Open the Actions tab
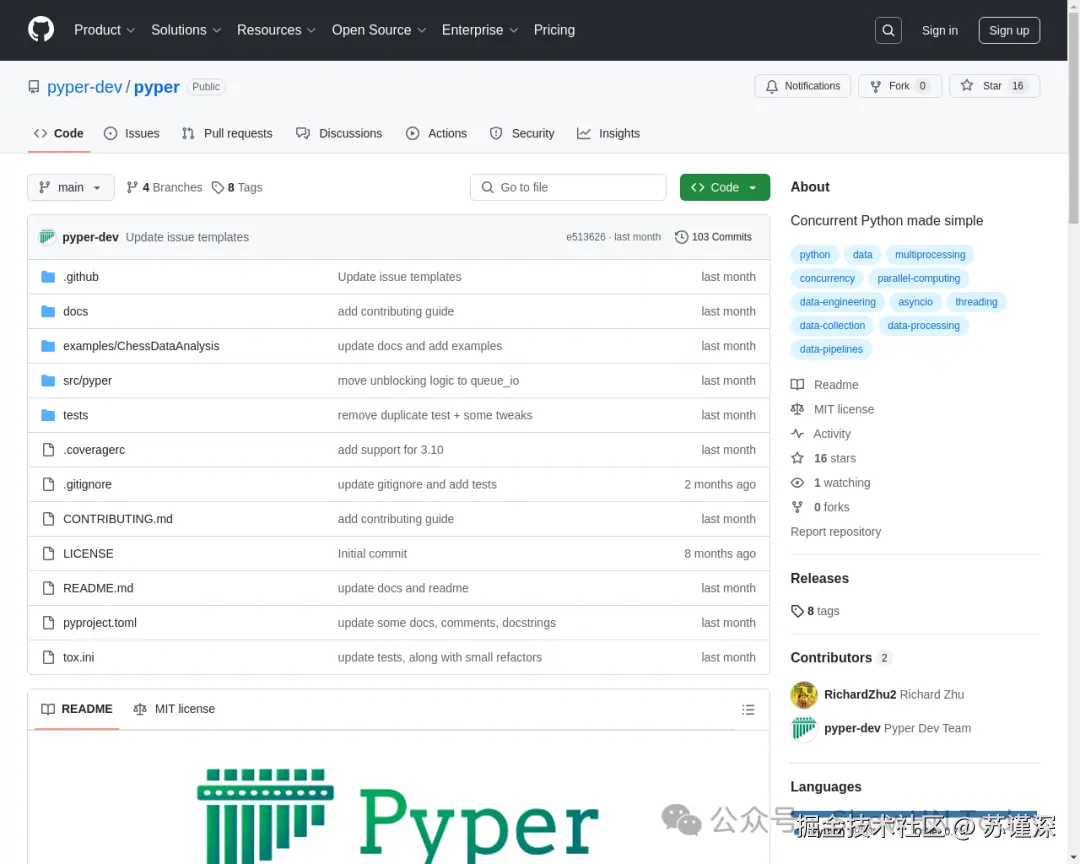Viewport: 1080px width, 864px height. pos(437,134)
